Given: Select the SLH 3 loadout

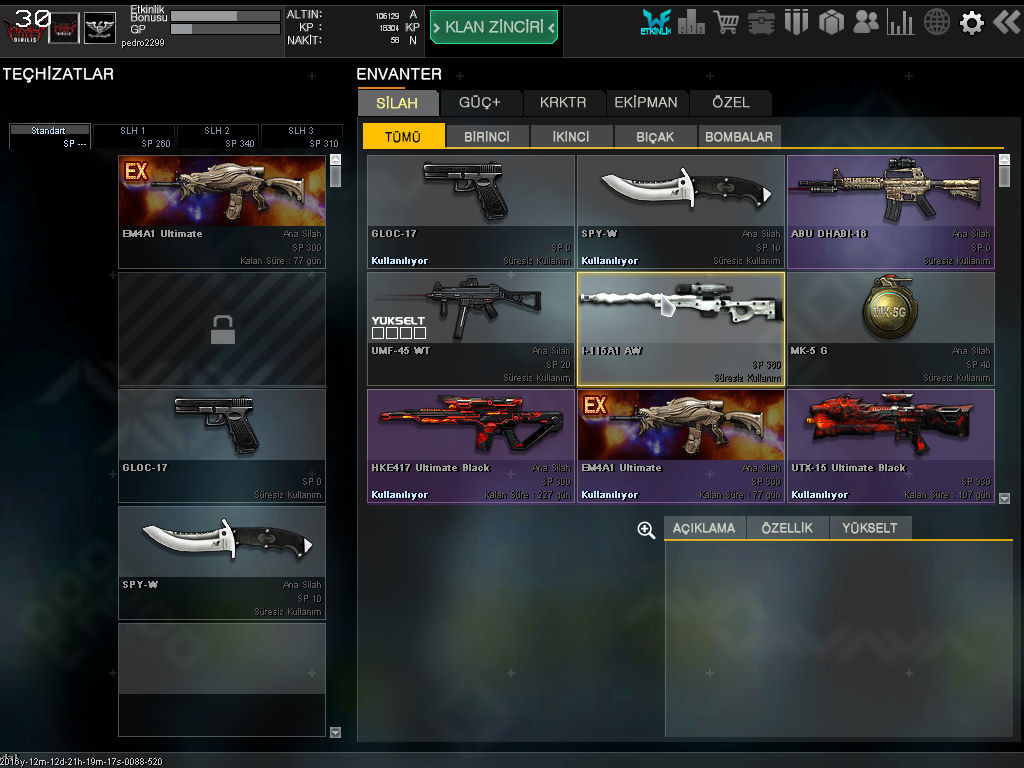Looking at the screenshot, I should tap(302, 136).
